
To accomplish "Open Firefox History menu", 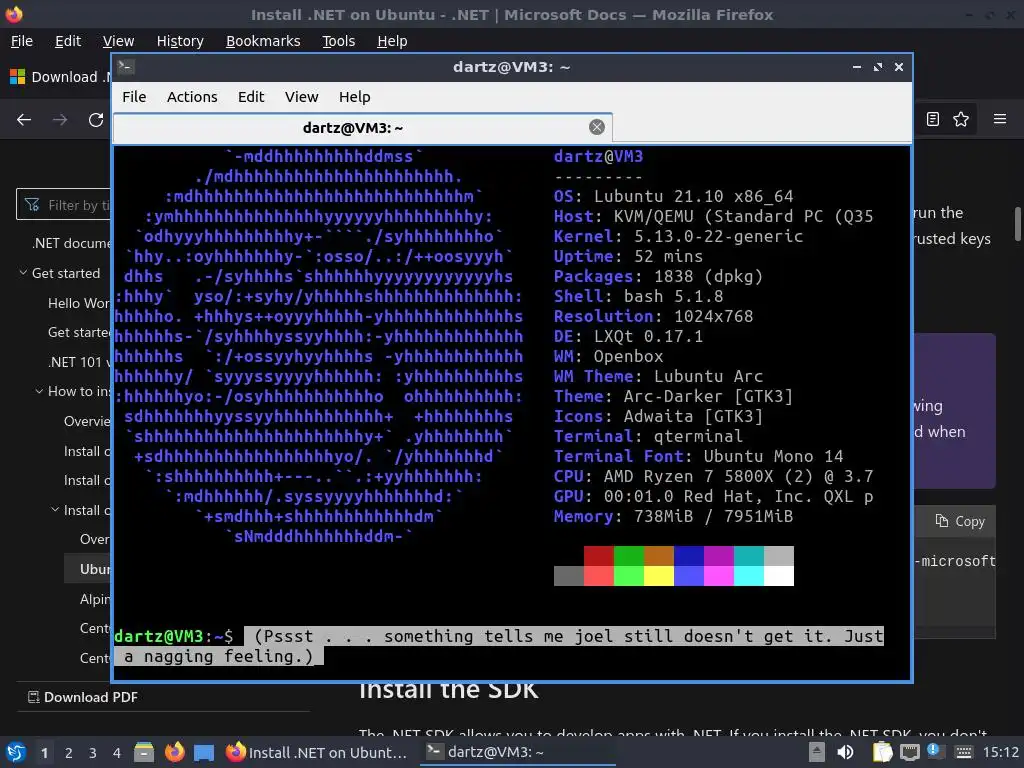I will pyautogui.click(x=180, y=41).
